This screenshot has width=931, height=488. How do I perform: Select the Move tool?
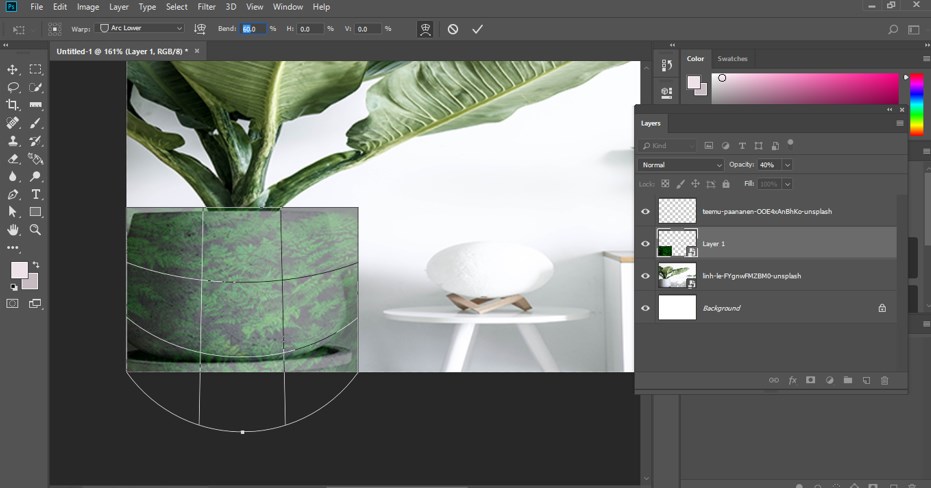[13, 69]
